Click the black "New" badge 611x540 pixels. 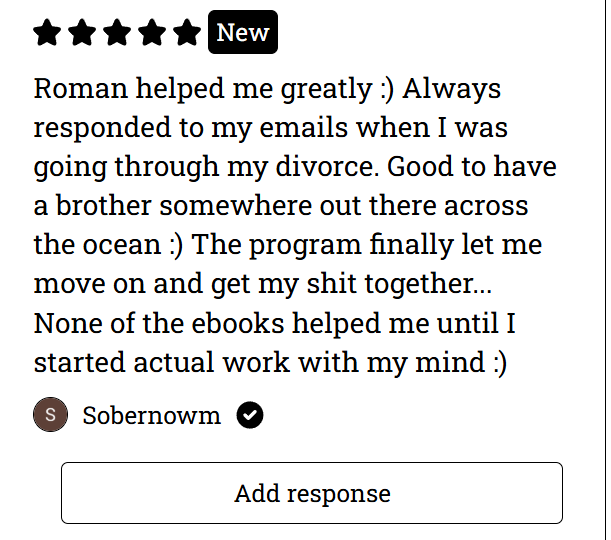click(243, 32)
